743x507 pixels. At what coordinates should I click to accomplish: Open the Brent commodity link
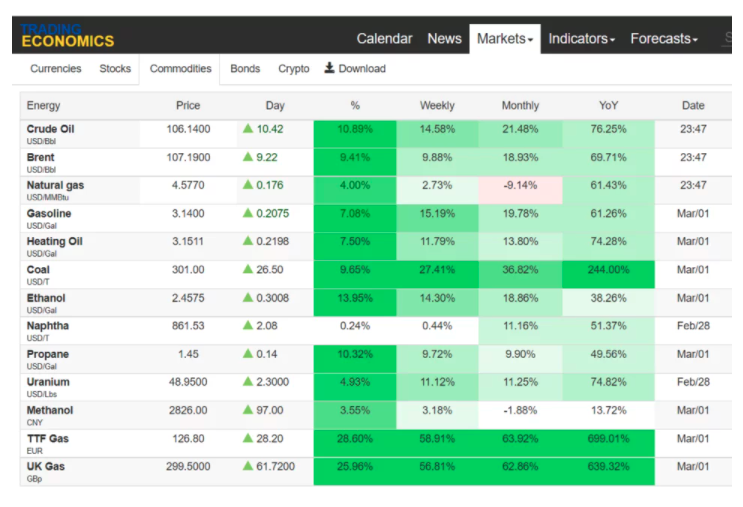[x=41, y=158]
